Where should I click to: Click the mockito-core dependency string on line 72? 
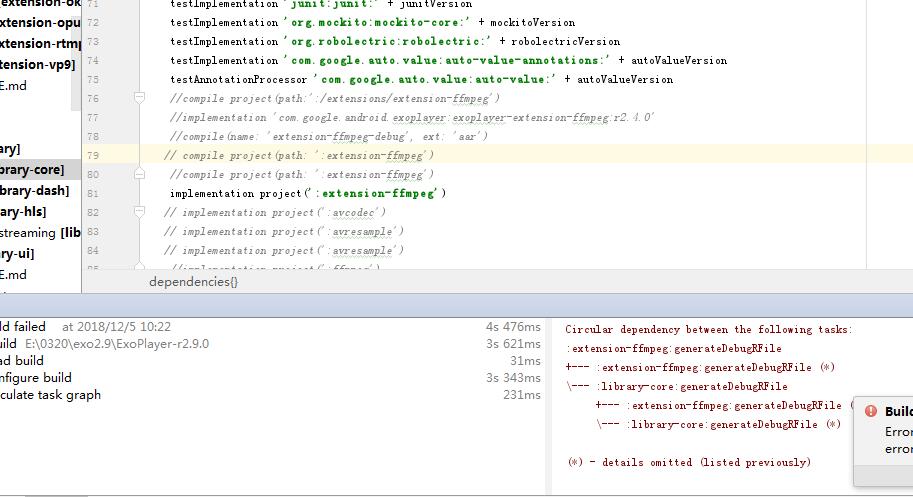(377, 23)
